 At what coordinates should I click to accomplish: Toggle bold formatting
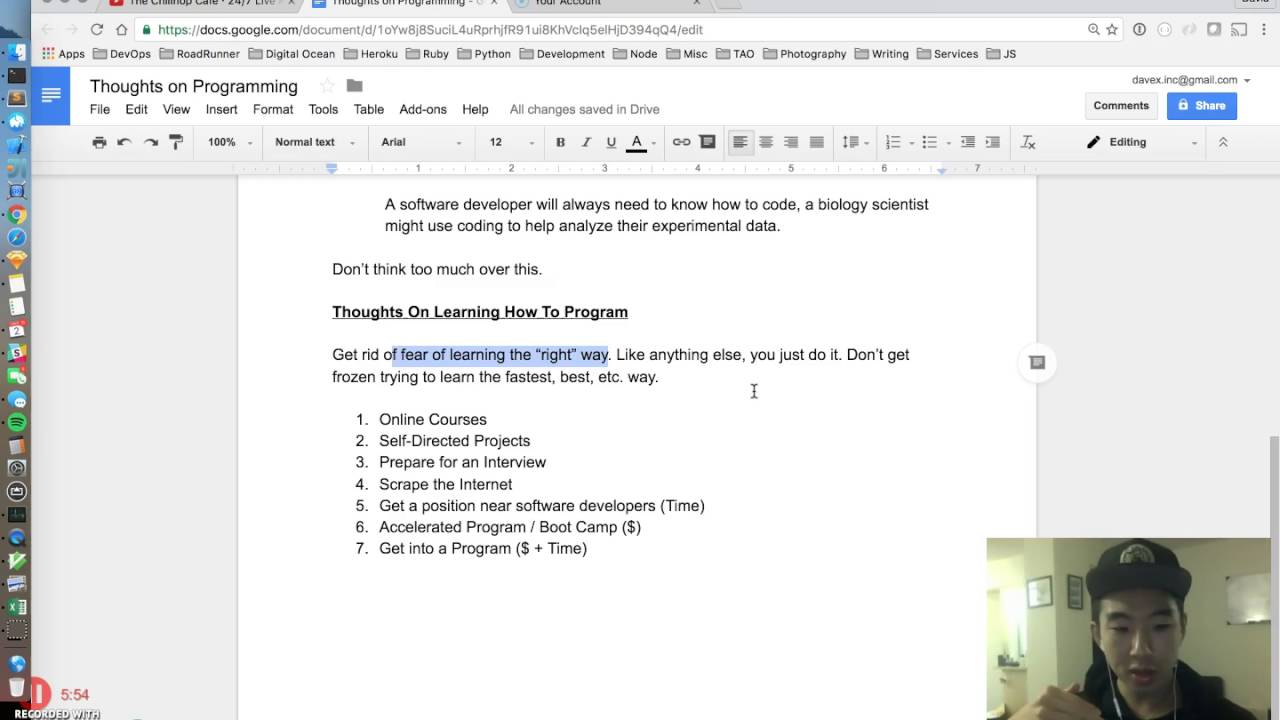click(x=560, y=142)
